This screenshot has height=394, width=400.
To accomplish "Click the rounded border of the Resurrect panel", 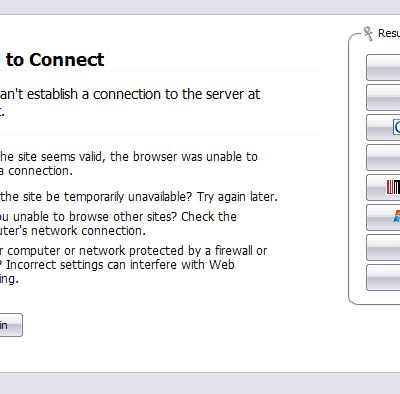I will pos(349,167).
